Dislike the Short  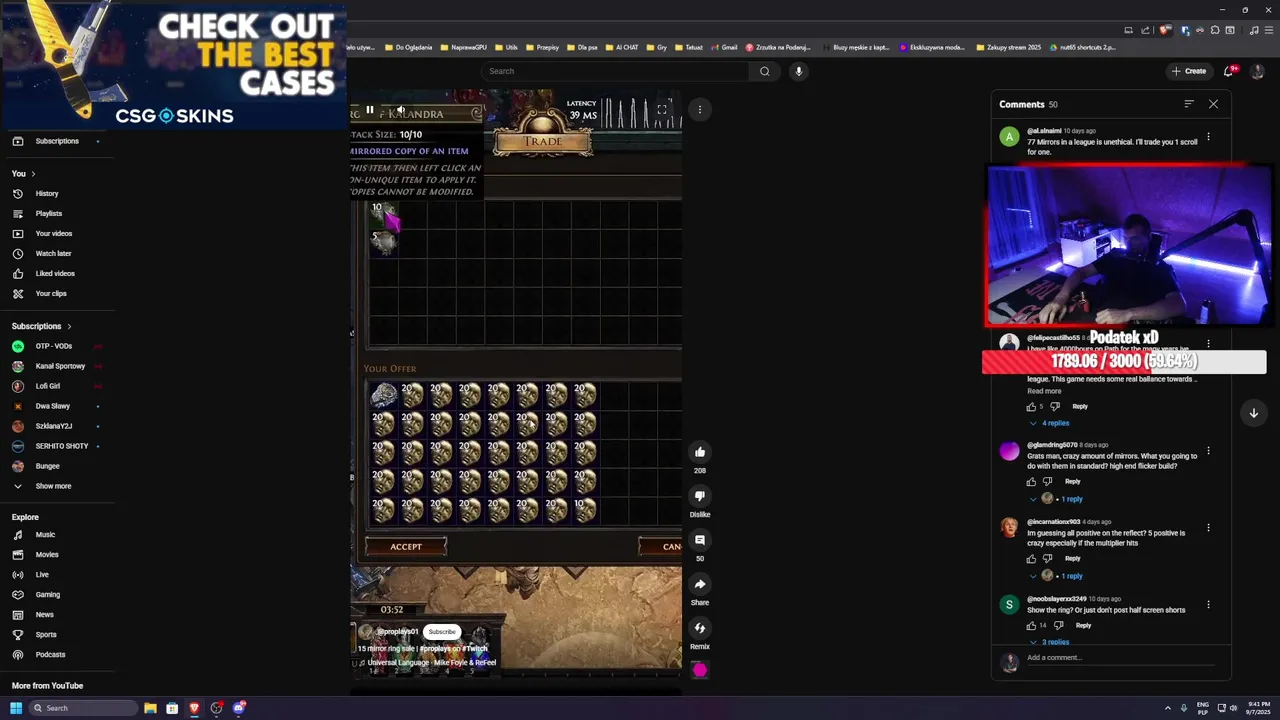[700, 496]
